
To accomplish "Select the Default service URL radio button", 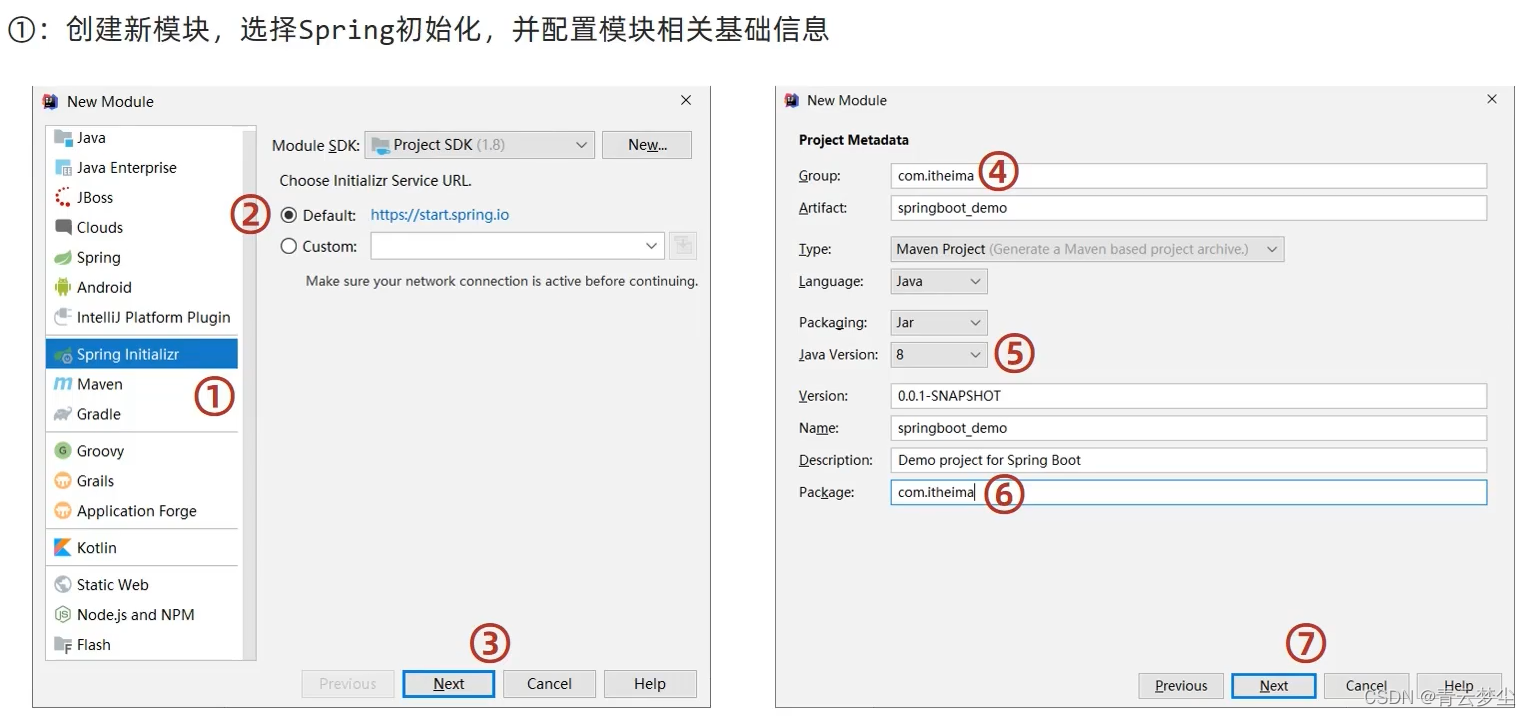I will 289,215.
